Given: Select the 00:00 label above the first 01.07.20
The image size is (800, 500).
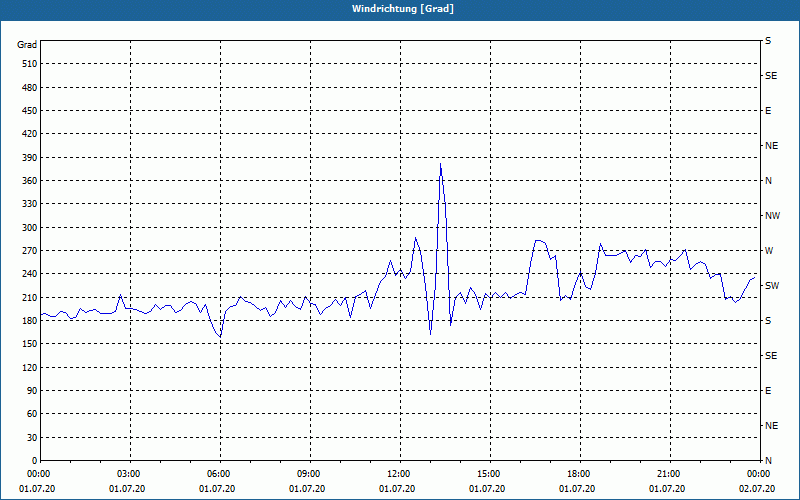Looking at the screenshot, I should click(40, 474).
